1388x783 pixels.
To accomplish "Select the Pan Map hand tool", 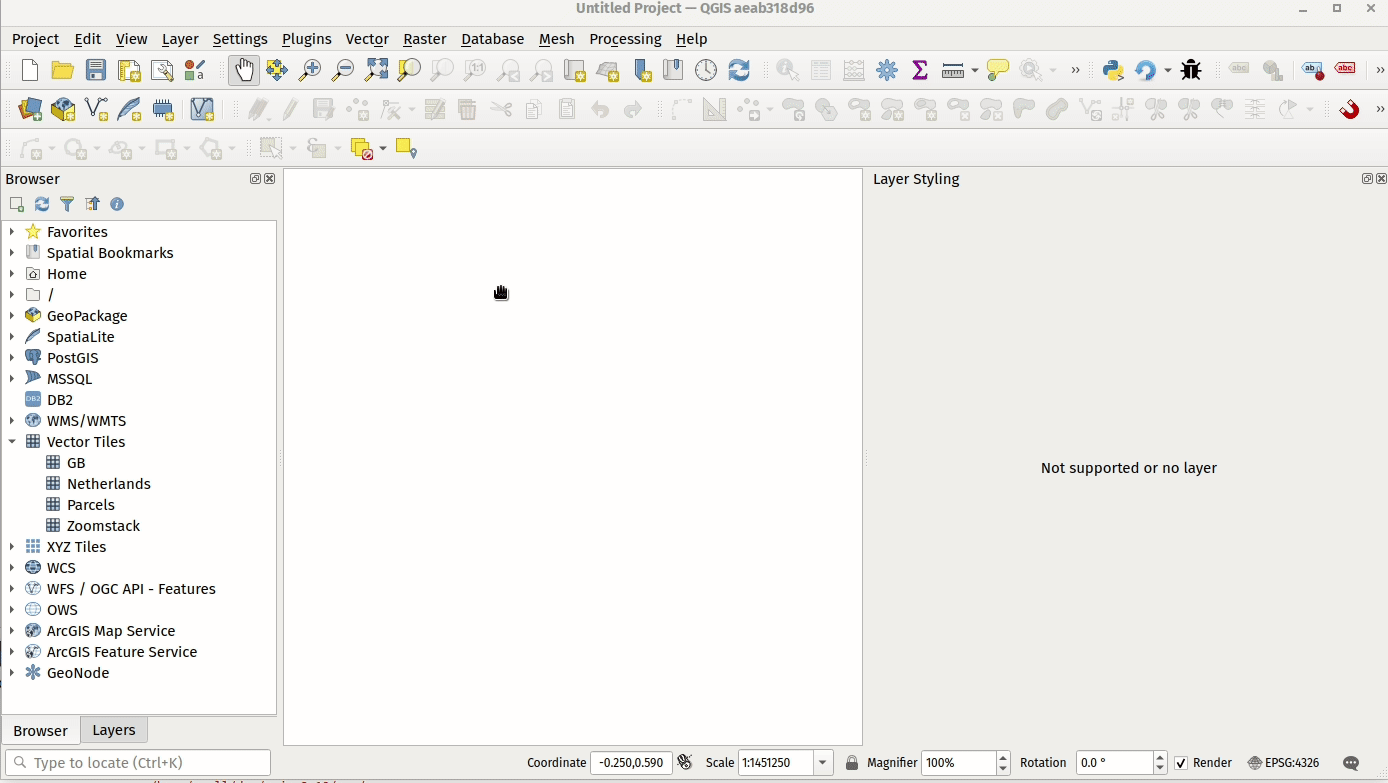I will point(244,70).
